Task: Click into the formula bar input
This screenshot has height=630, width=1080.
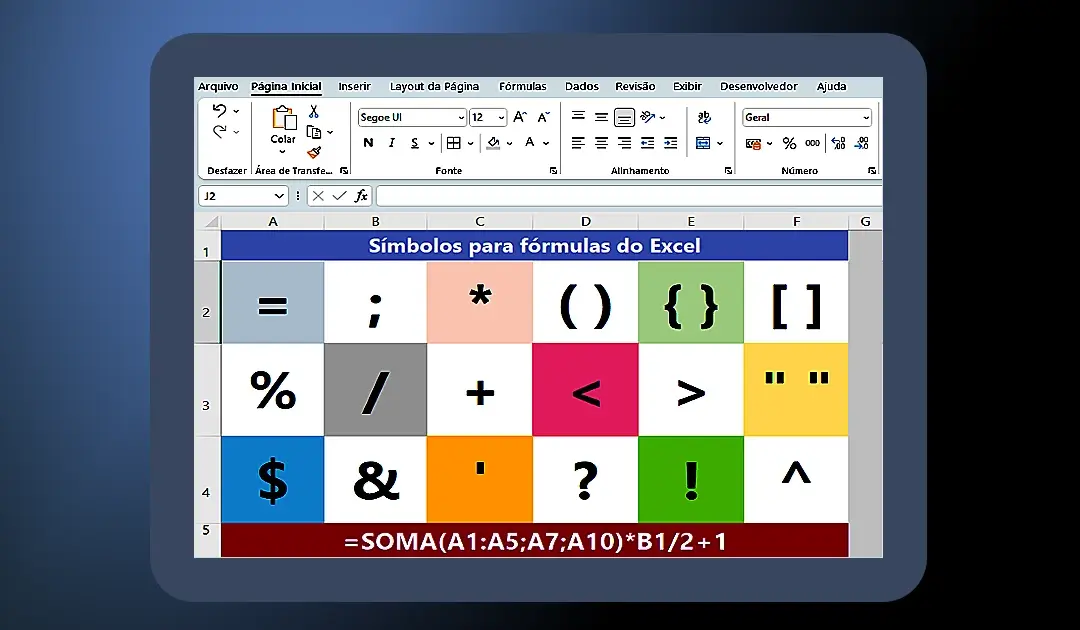Action: point(630,196)
